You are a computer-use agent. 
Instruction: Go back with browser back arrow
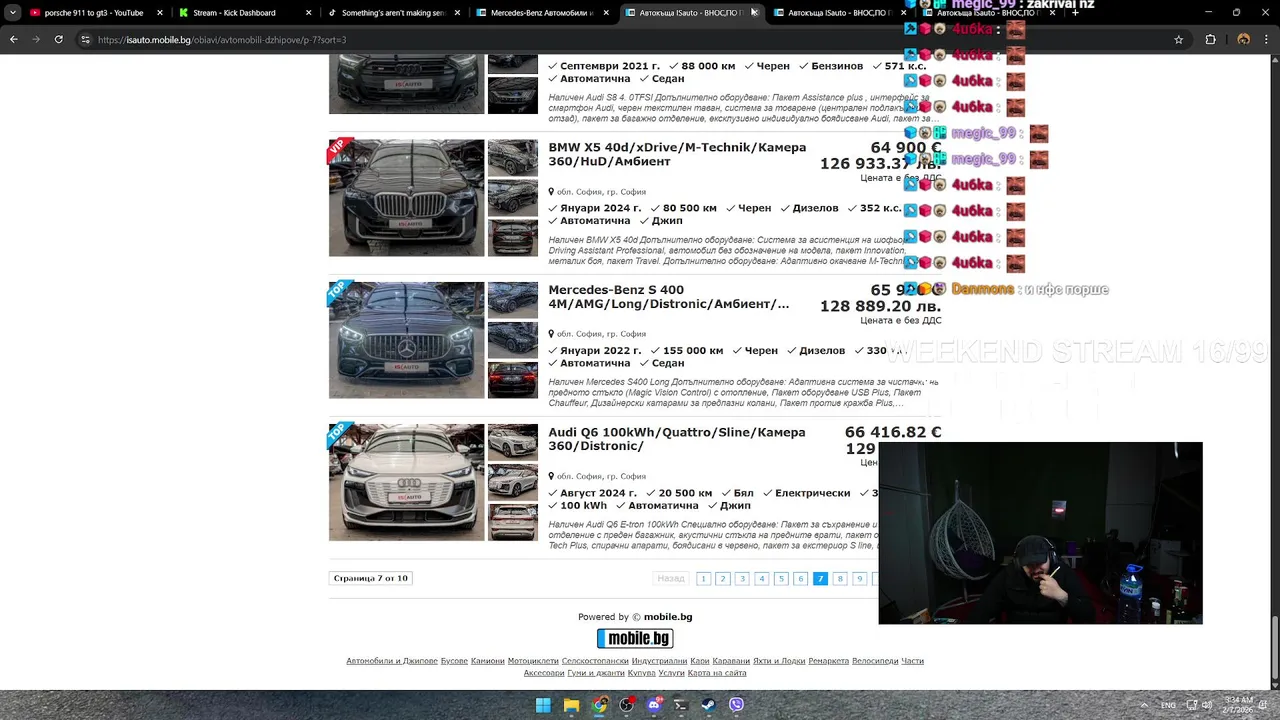pyautogui.click(x=13, y=39)
